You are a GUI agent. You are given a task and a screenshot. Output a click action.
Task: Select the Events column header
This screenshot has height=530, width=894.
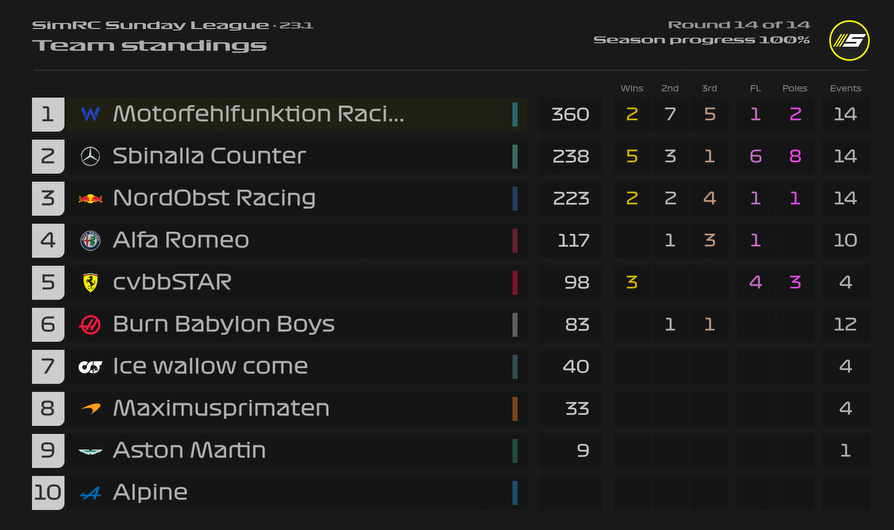coord(845,88)
